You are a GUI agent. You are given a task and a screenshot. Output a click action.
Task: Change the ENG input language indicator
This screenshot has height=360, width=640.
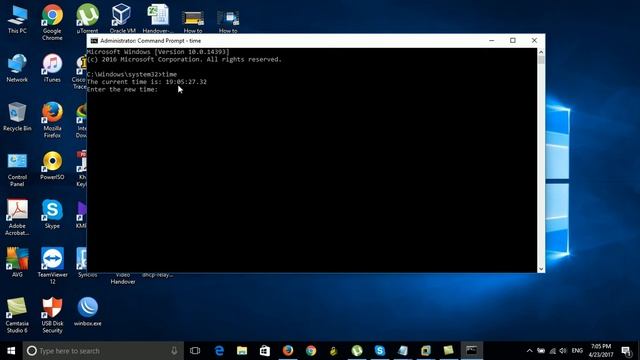pyautogui.click(x=577, y=351)
